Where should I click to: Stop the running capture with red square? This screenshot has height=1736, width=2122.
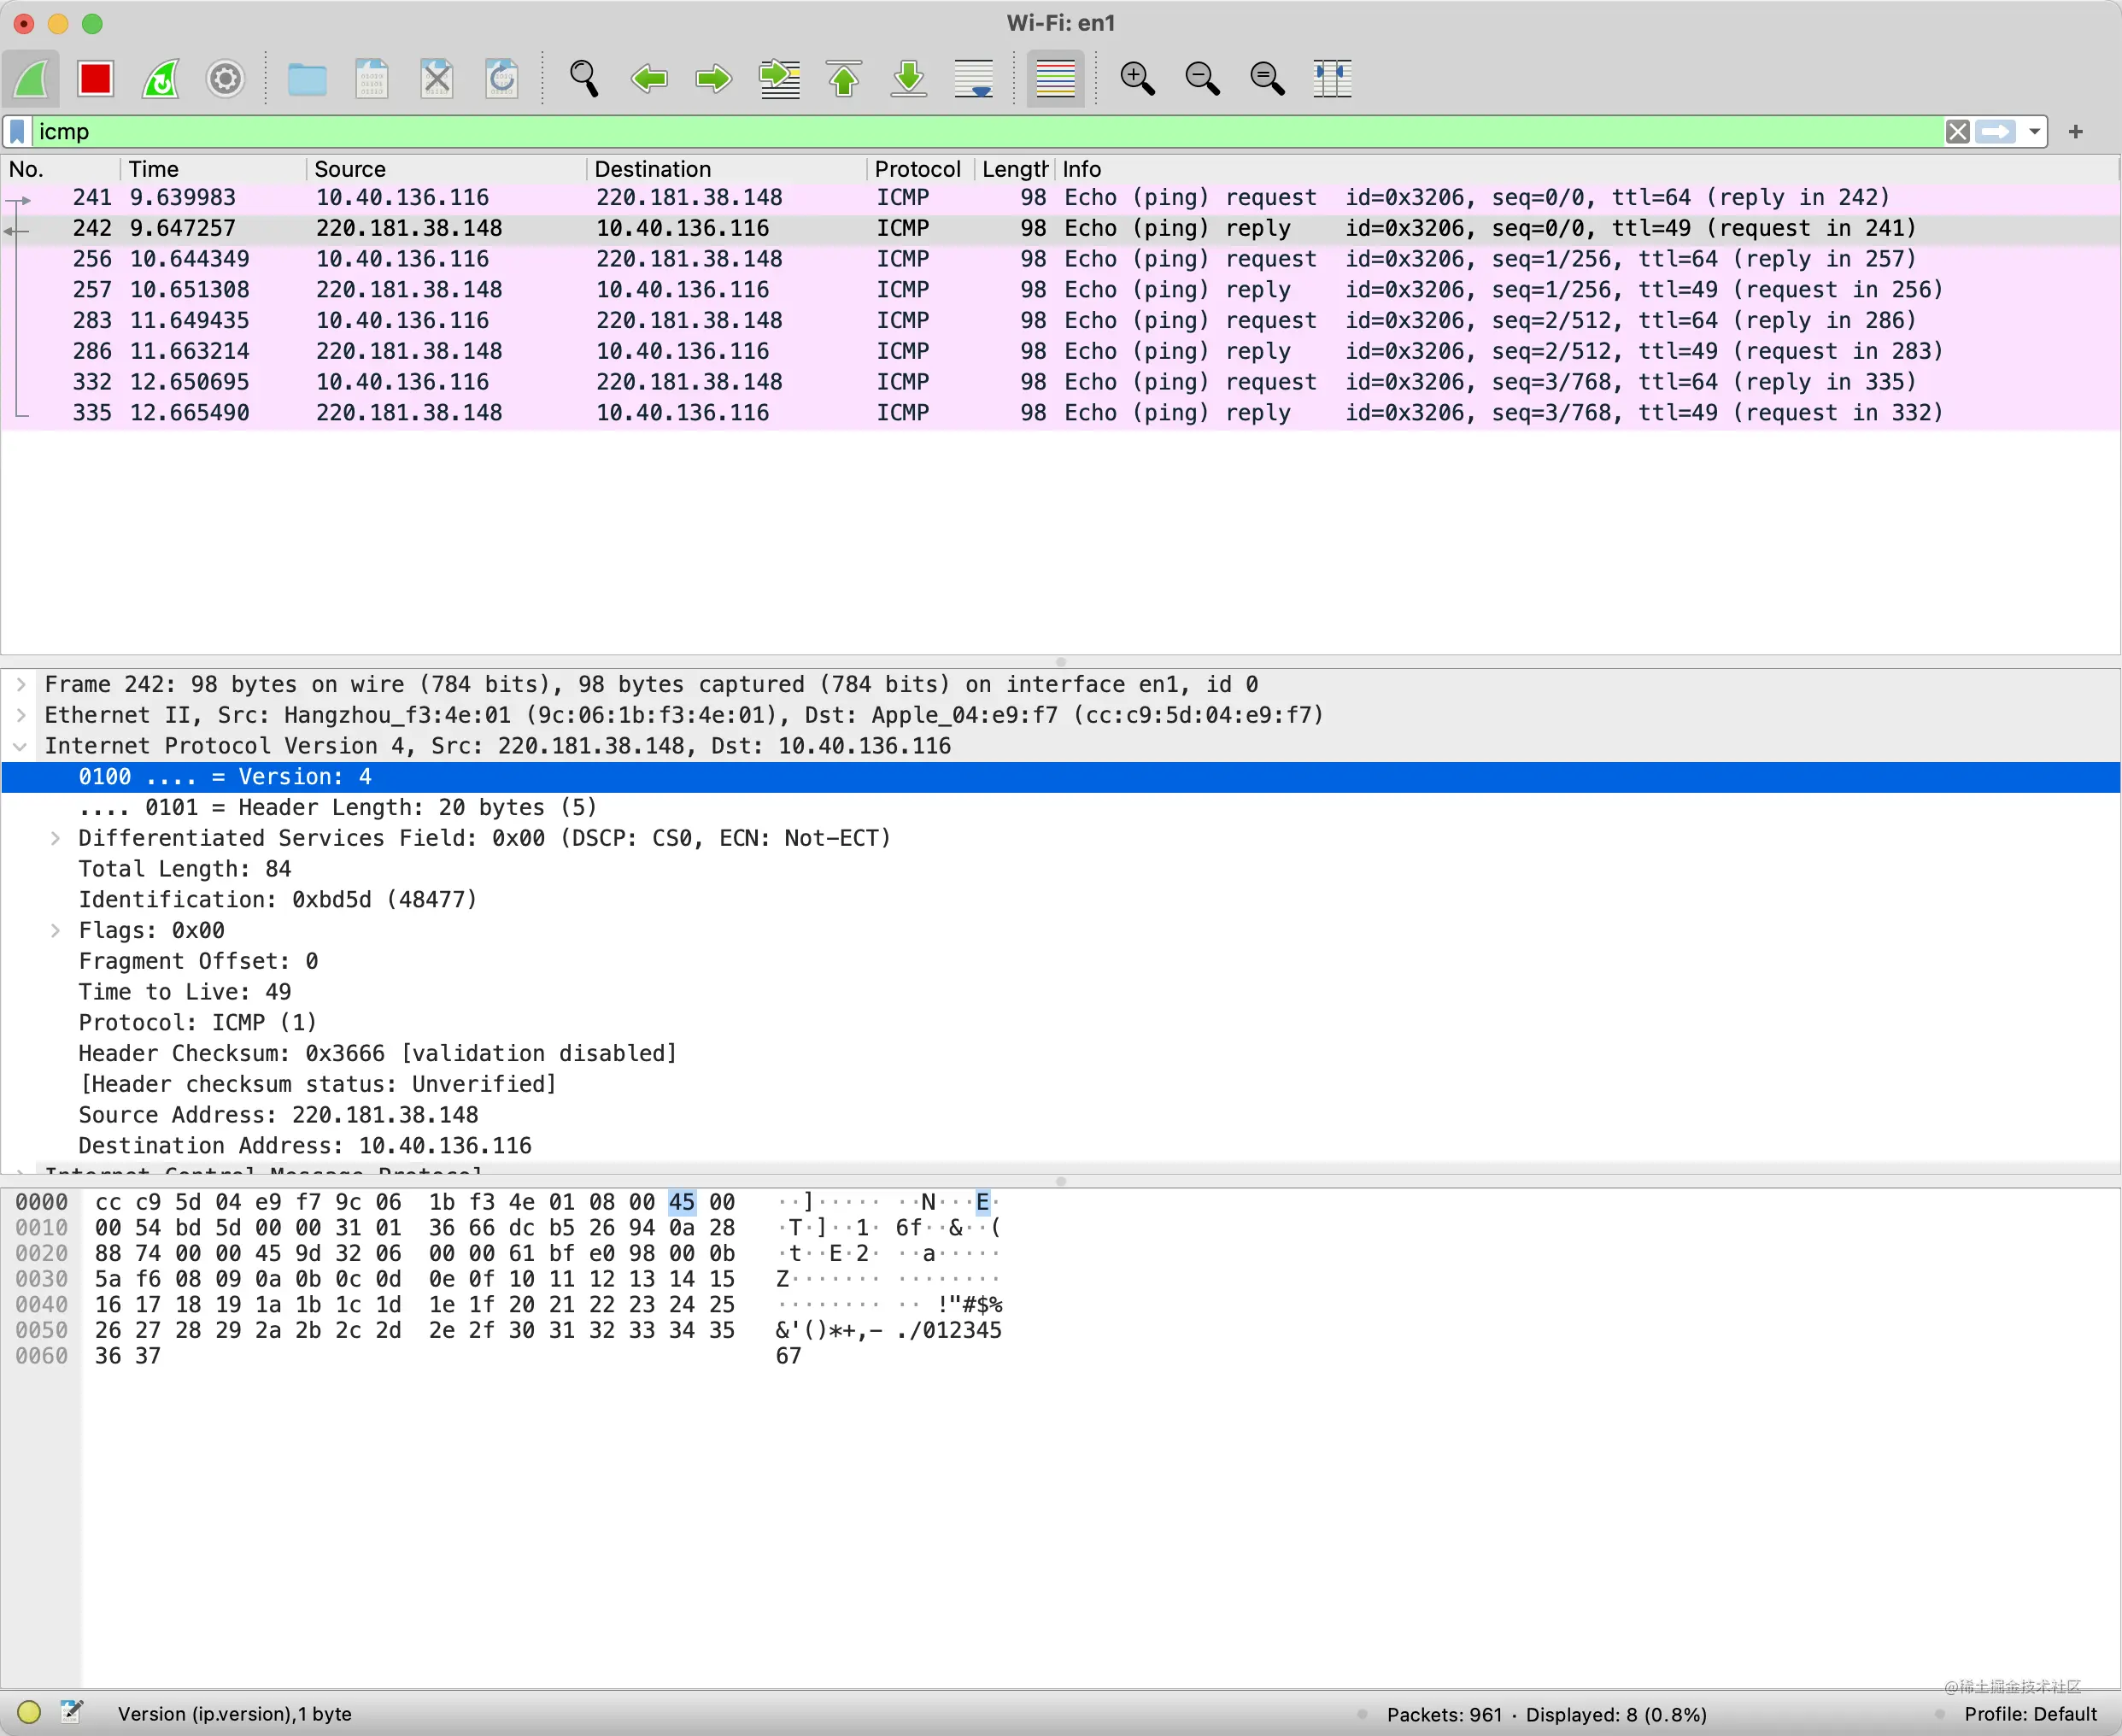tap(96, 78)
